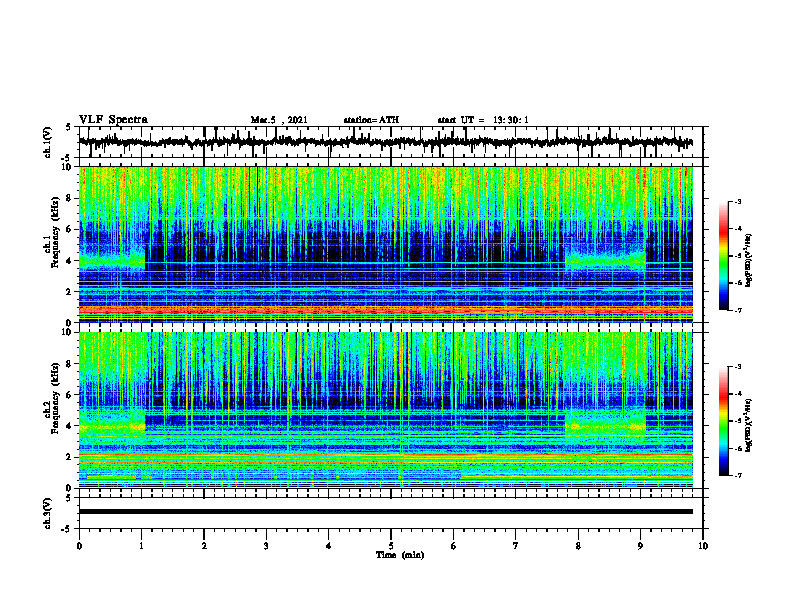This screenshot has width=792, height=612.
Task: Click ch.1 4 kHz emission band near minute 8.5
Action: point(605,260)
